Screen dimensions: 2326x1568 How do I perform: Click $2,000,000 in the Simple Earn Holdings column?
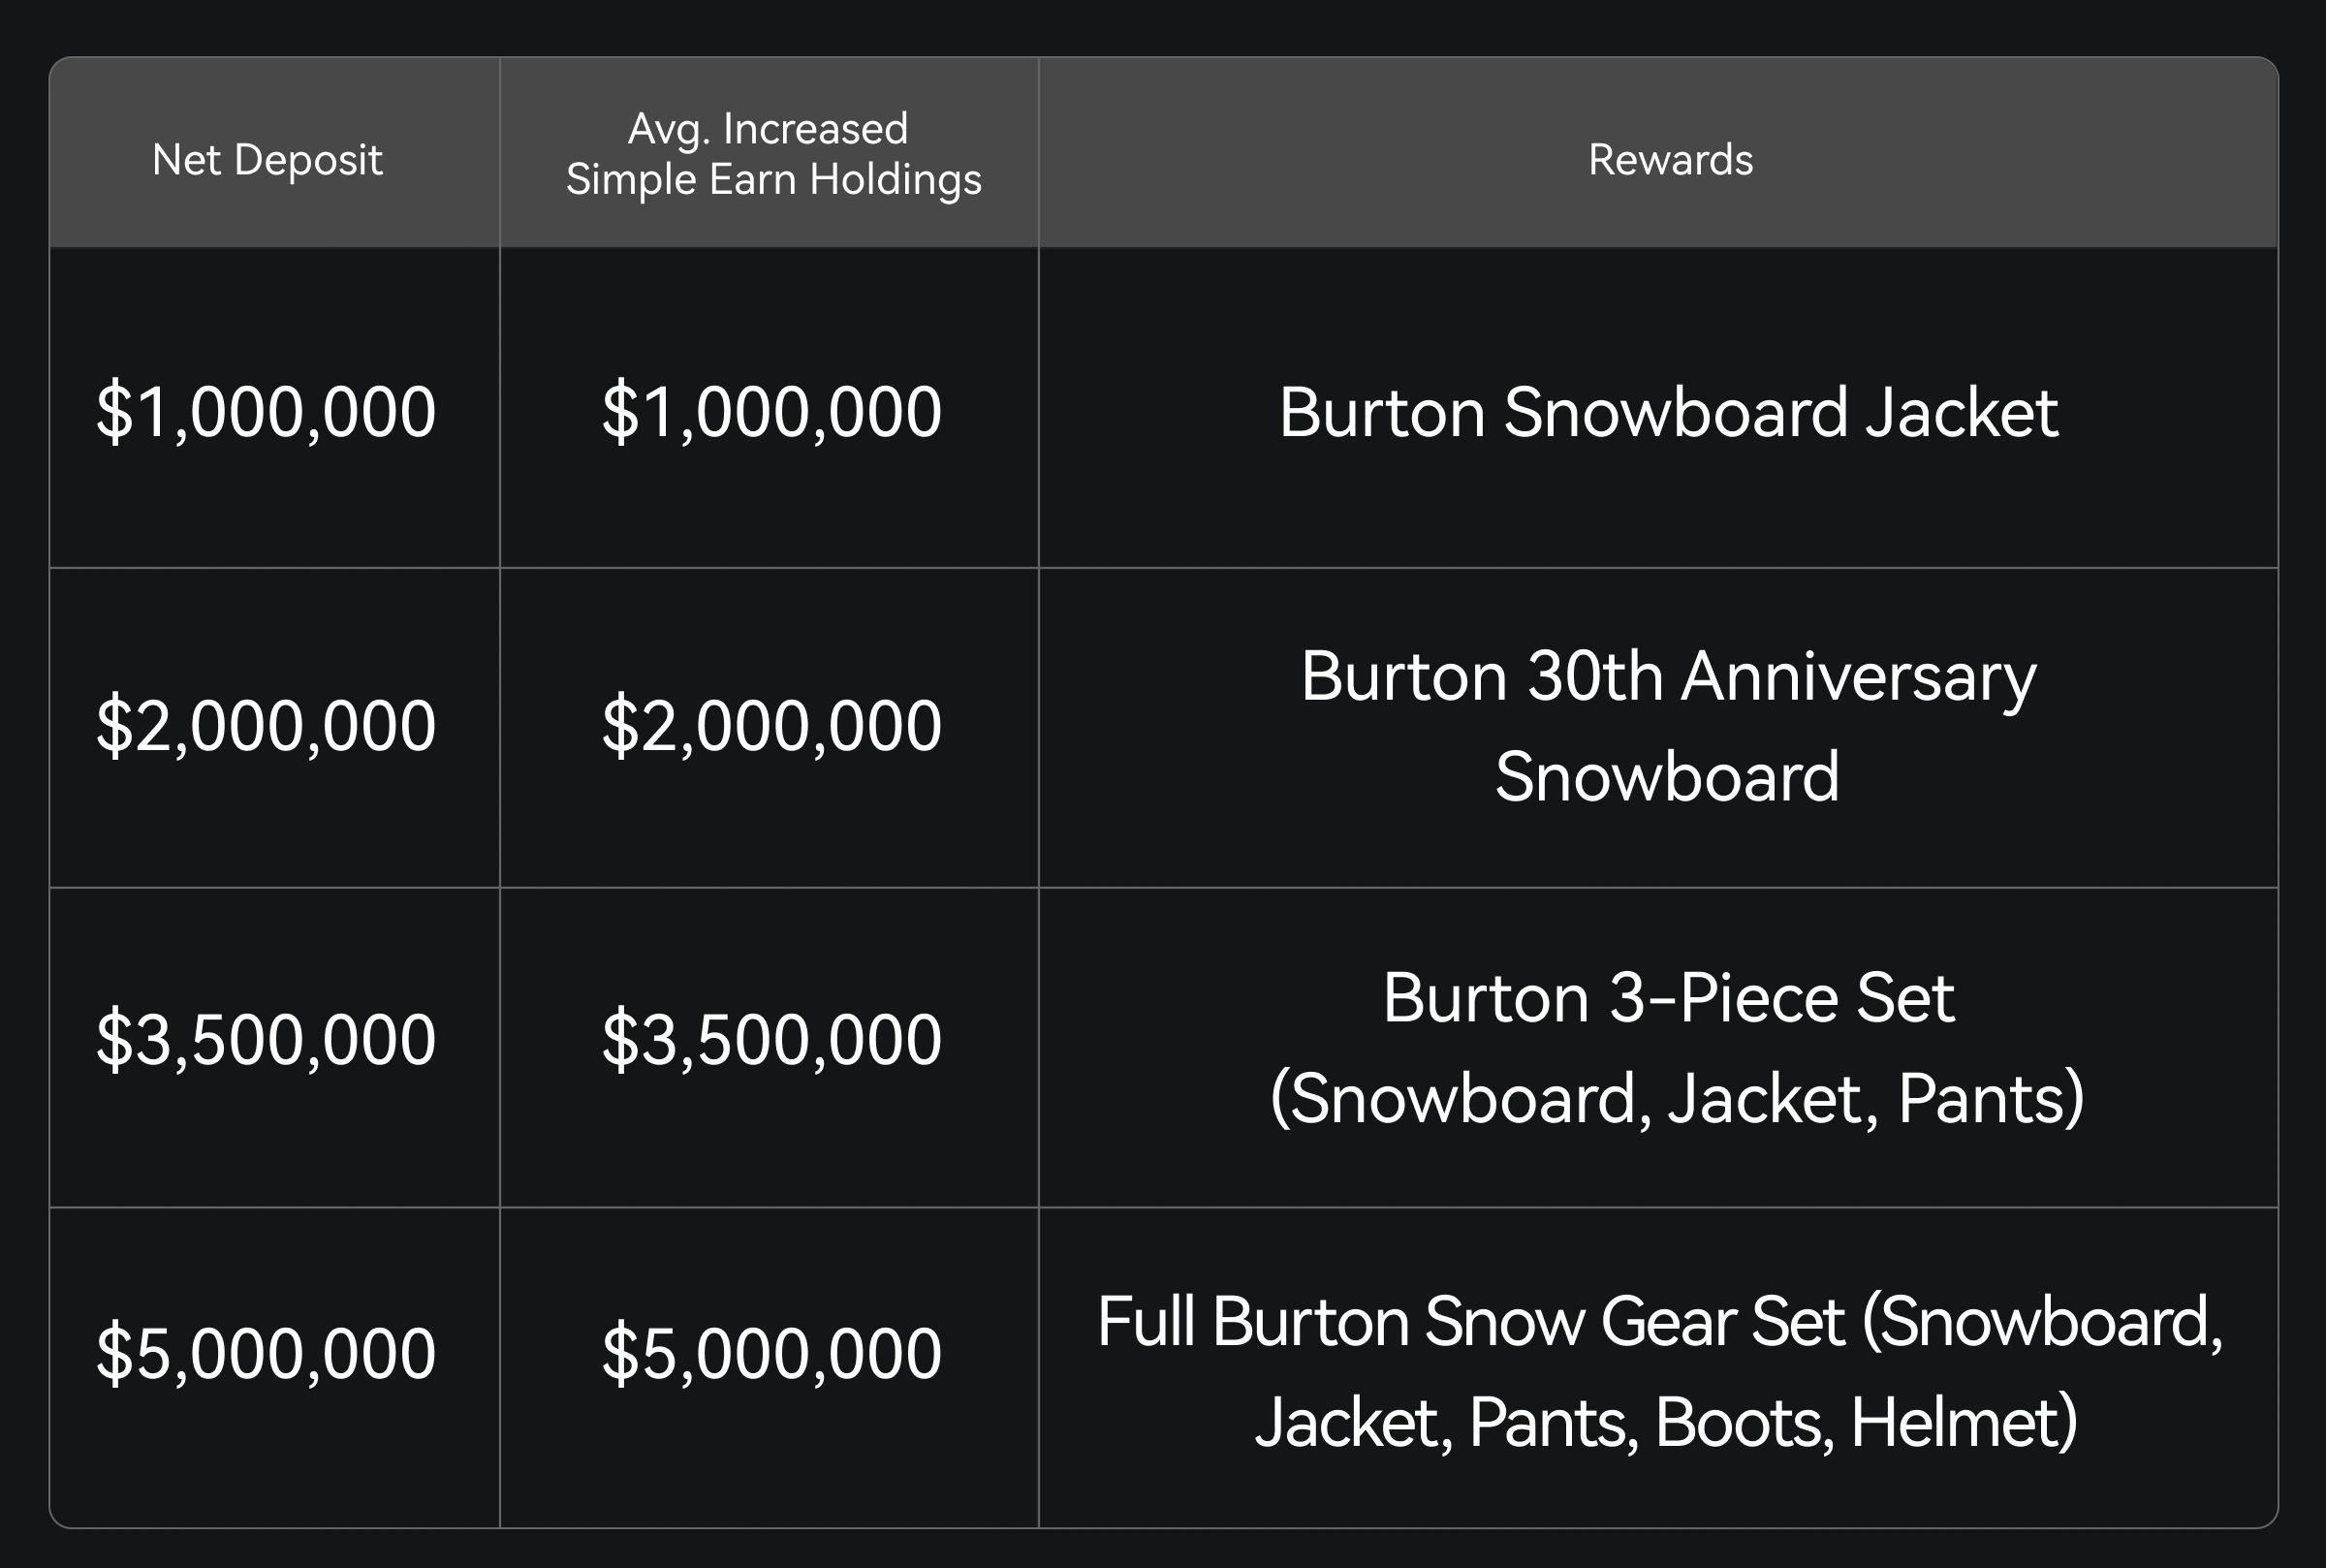(x=771, y=725)
